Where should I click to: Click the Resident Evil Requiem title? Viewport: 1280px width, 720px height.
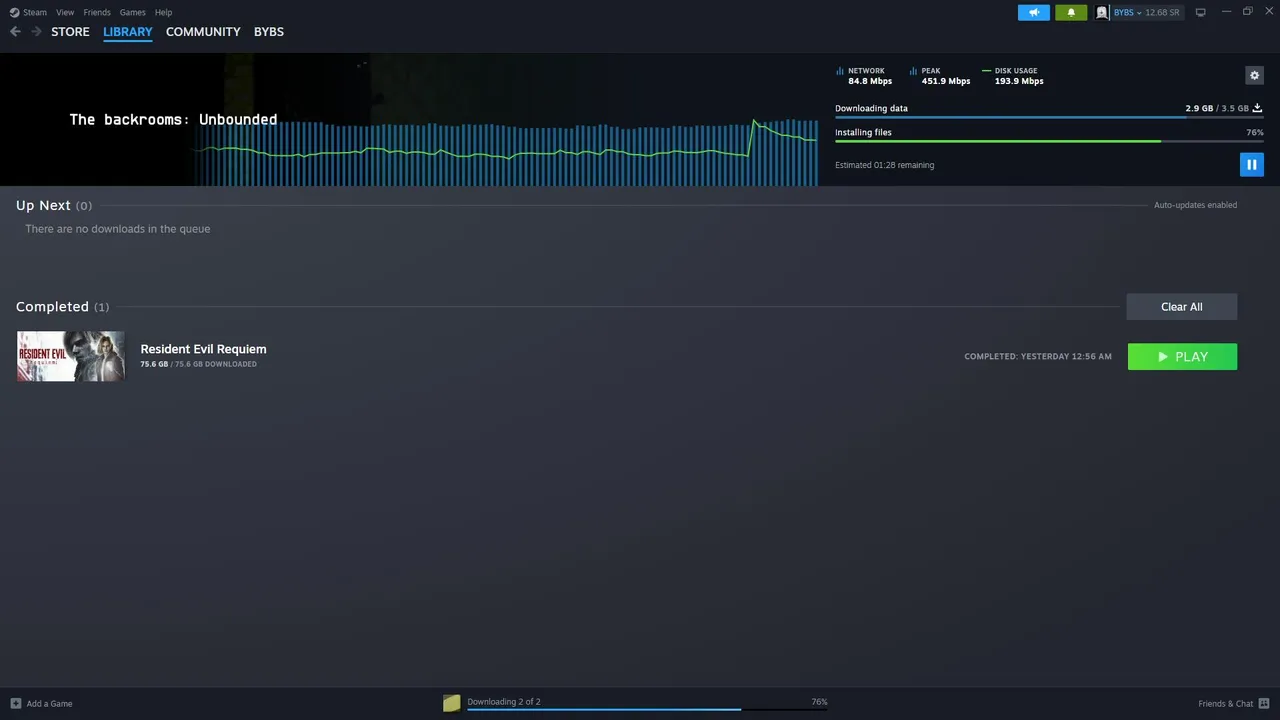pos(203,349)
